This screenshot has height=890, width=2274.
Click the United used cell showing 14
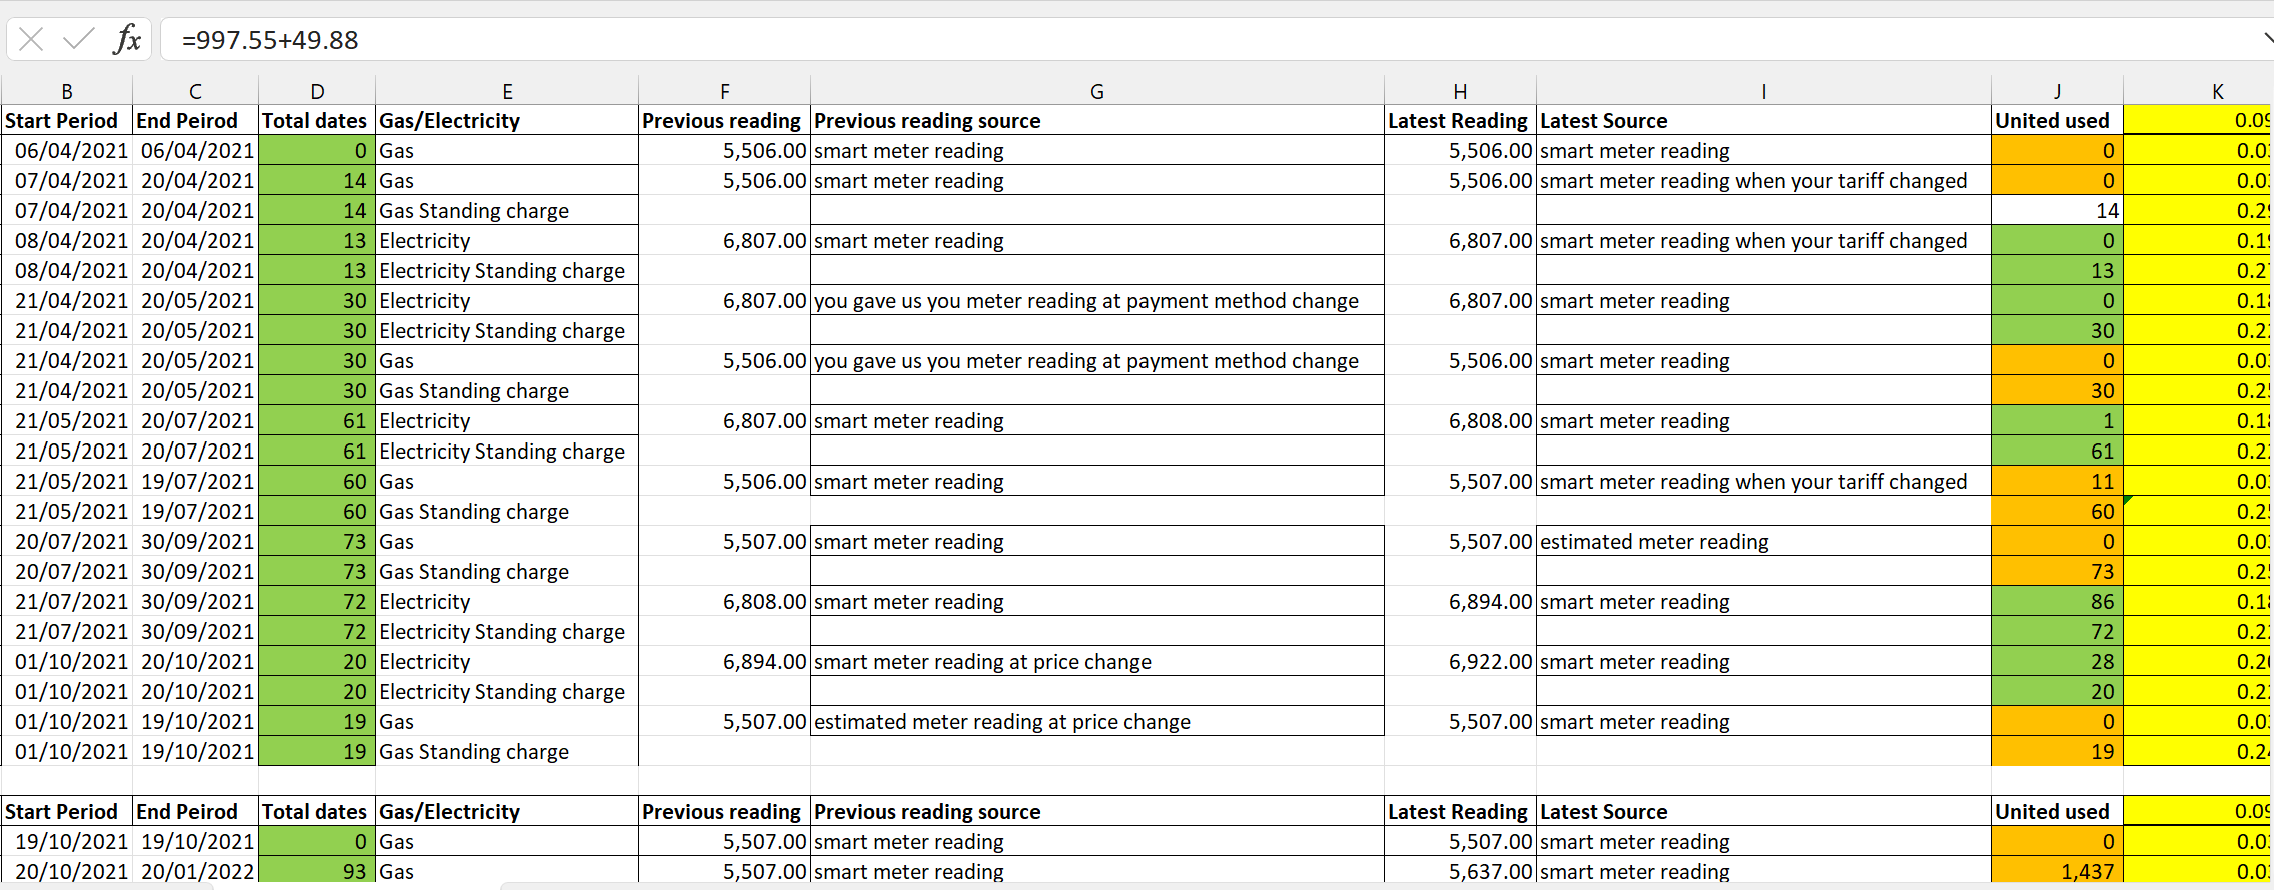2057,210
